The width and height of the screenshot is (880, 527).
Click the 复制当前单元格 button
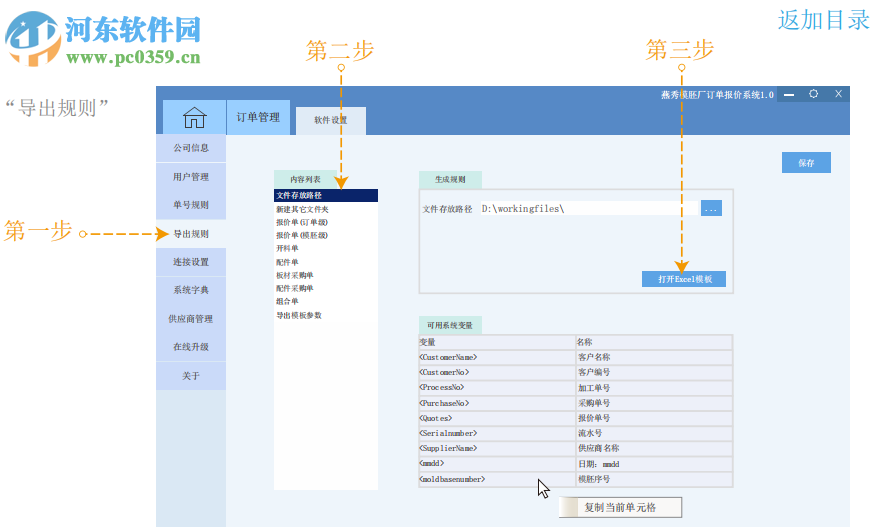[620, 507]
